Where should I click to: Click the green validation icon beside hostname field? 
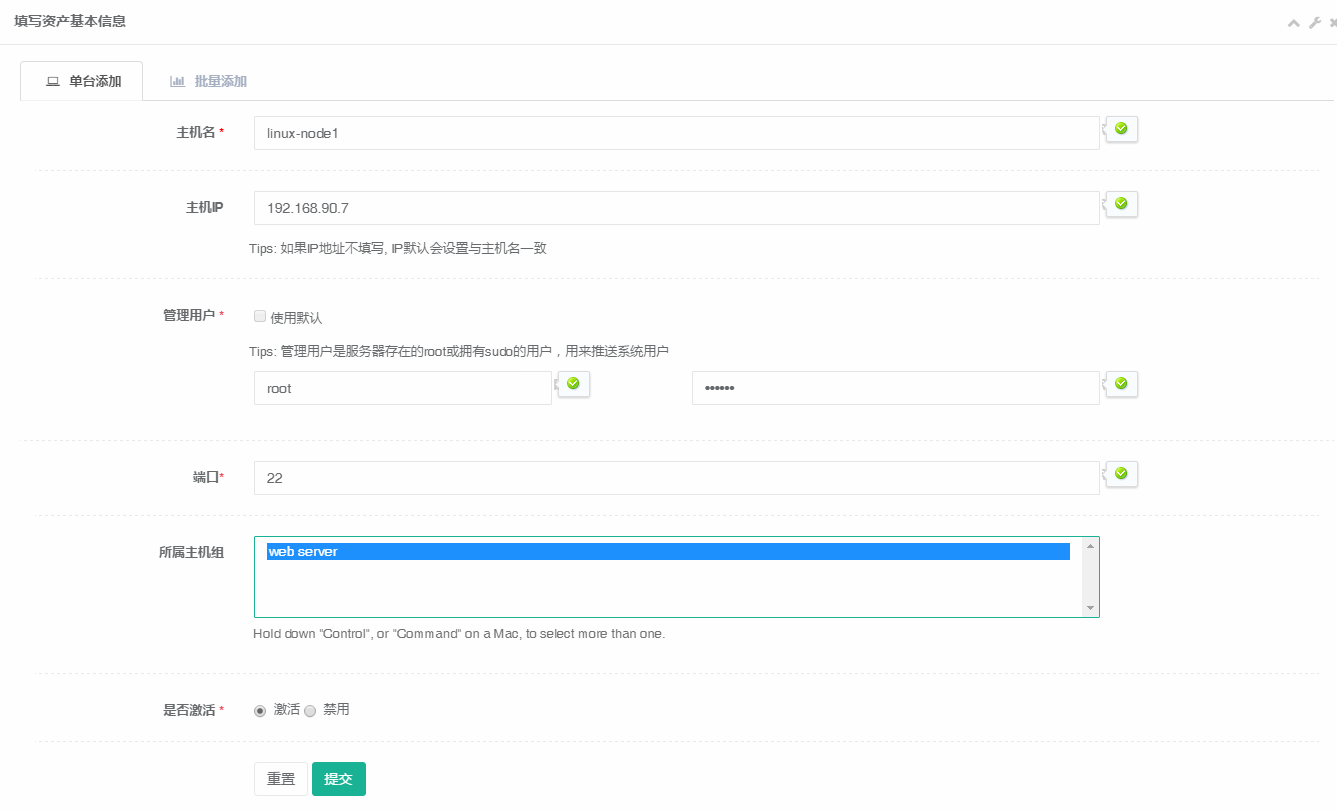(x=1121, y=128)
